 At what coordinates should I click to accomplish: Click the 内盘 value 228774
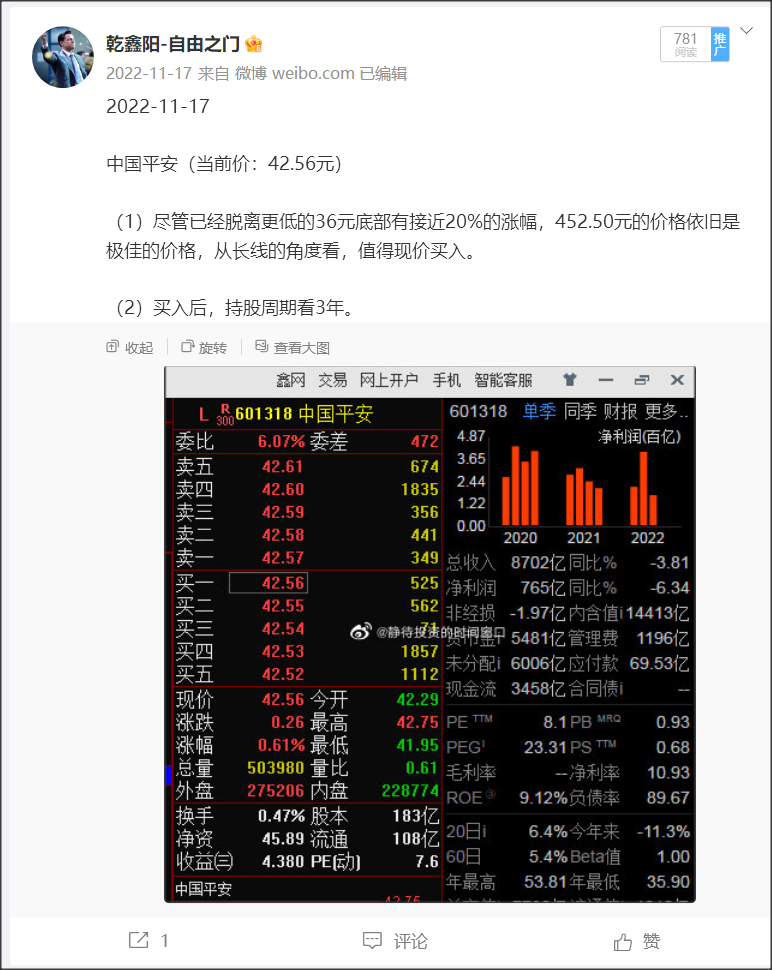(x=410, y=791)
